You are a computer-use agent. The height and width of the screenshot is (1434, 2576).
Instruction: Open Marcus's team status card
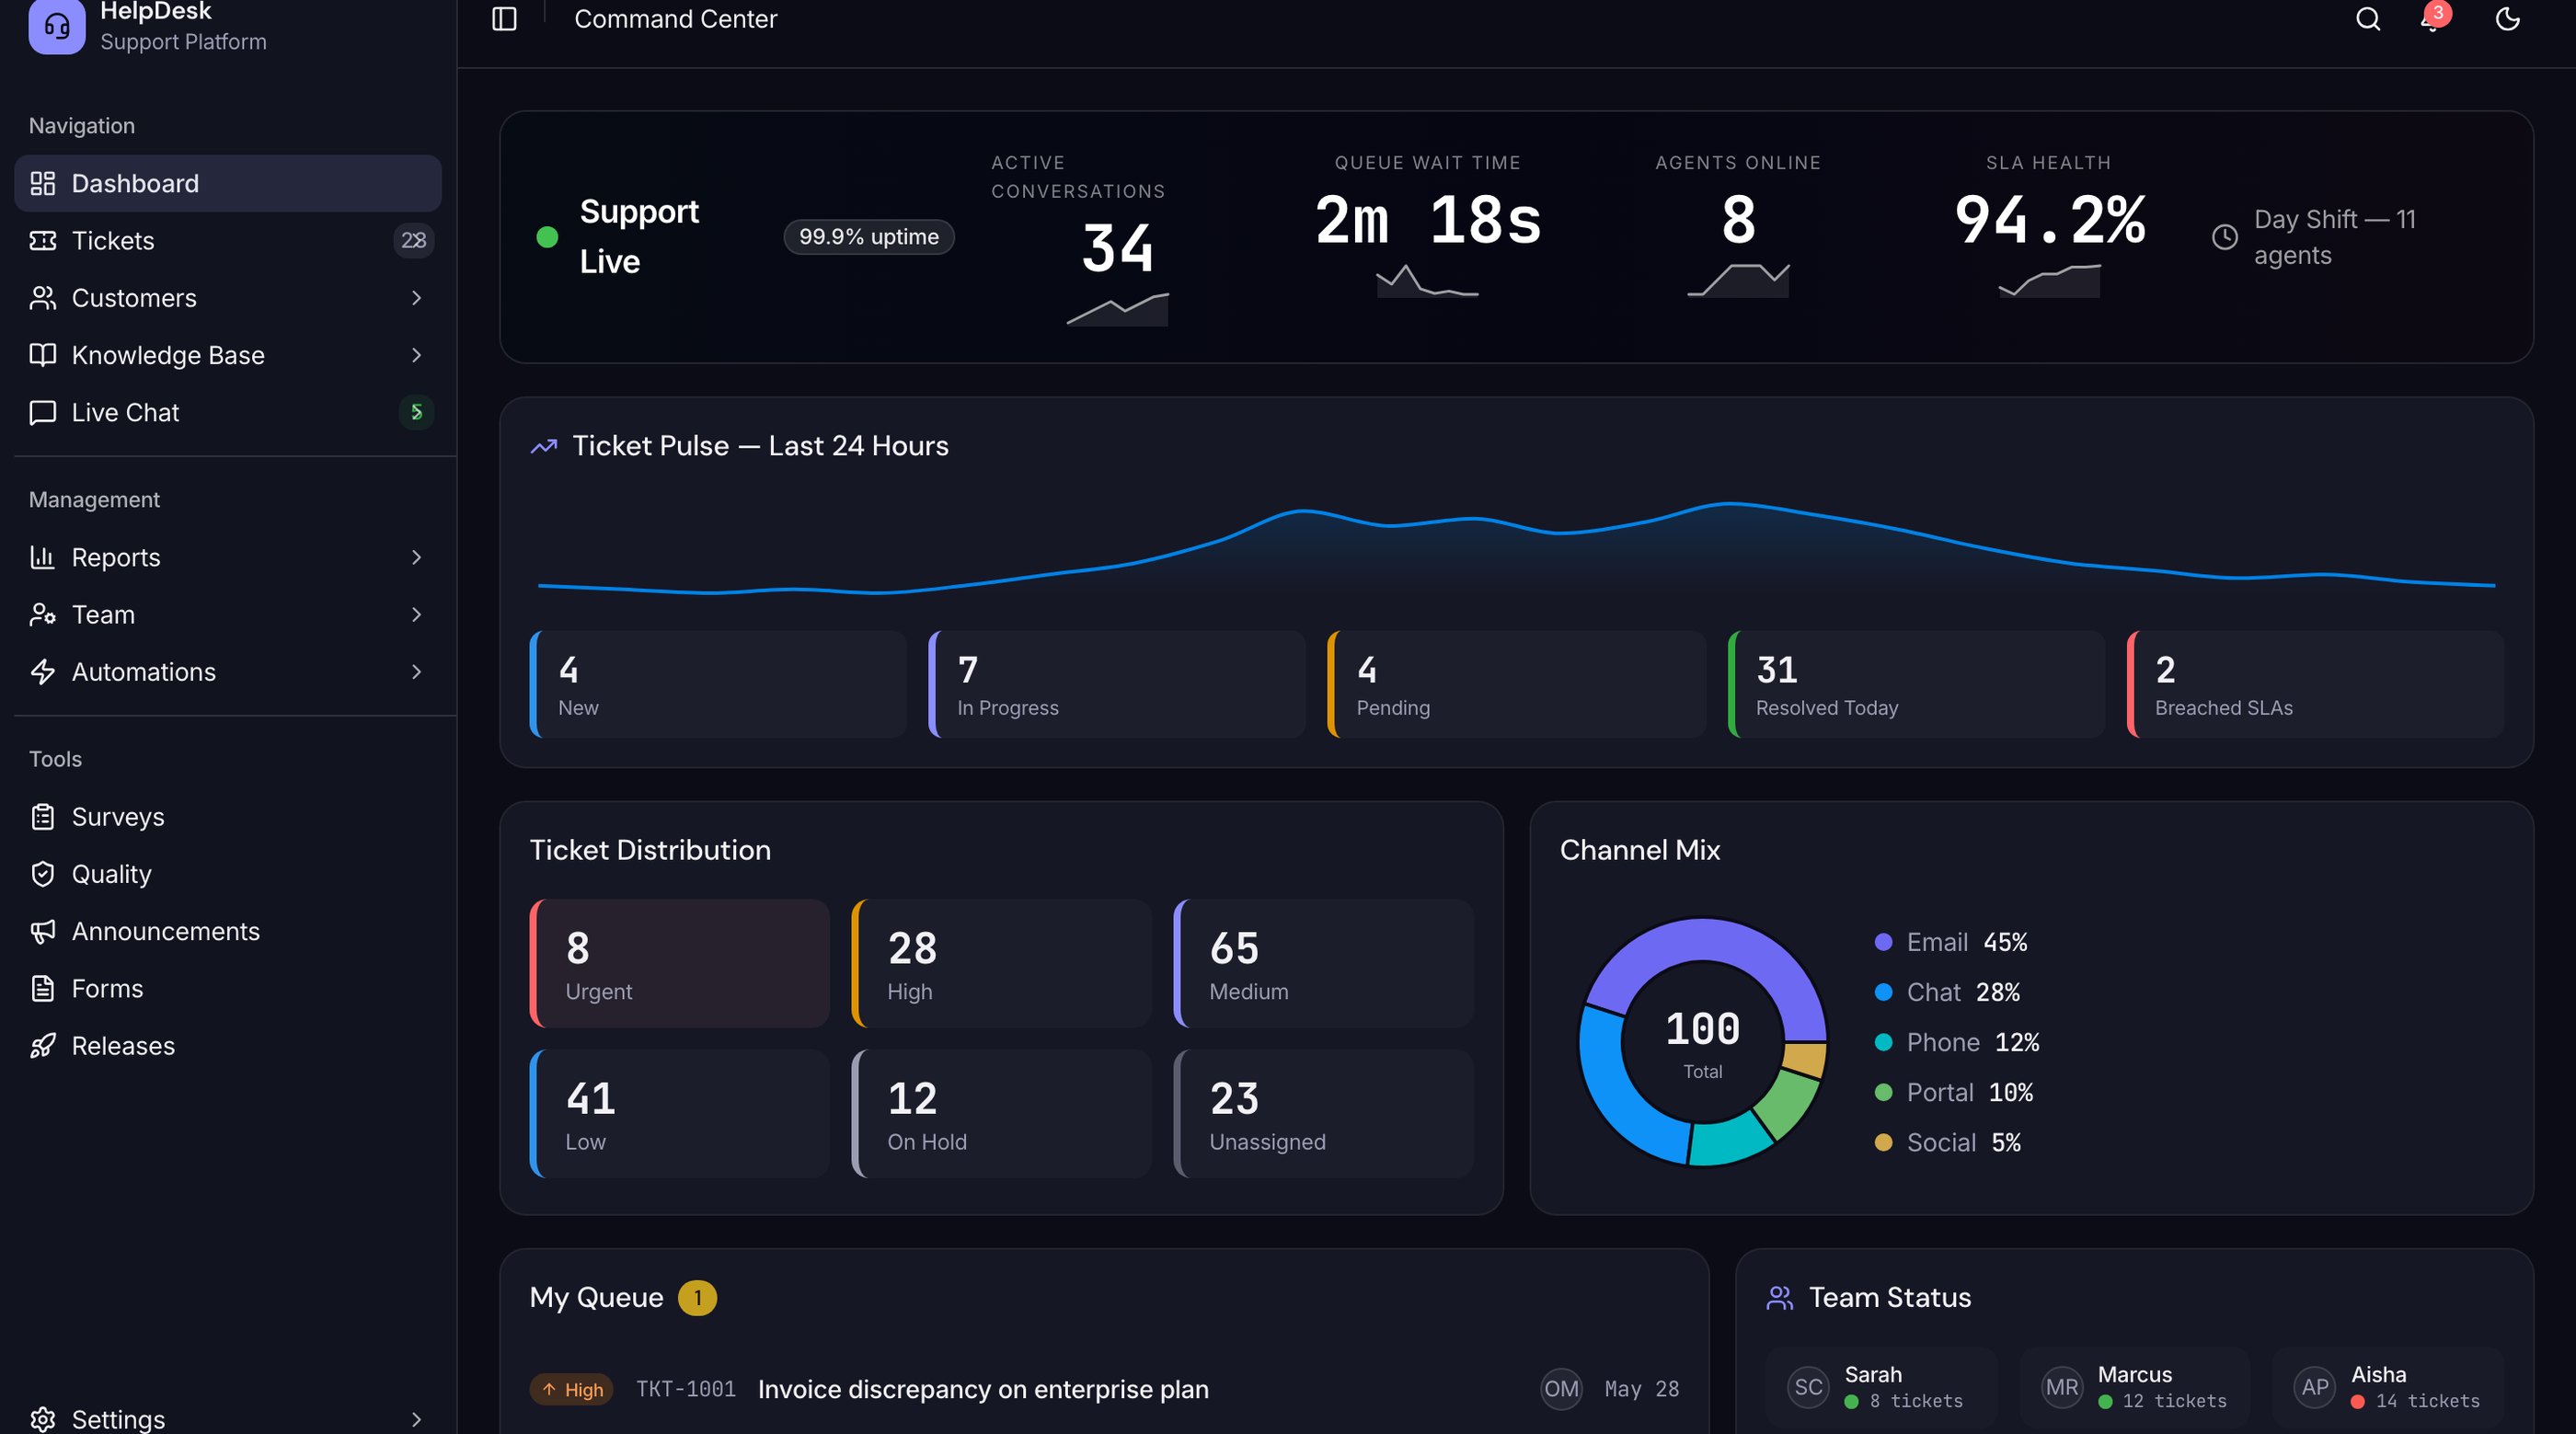pos(2134,1387)
